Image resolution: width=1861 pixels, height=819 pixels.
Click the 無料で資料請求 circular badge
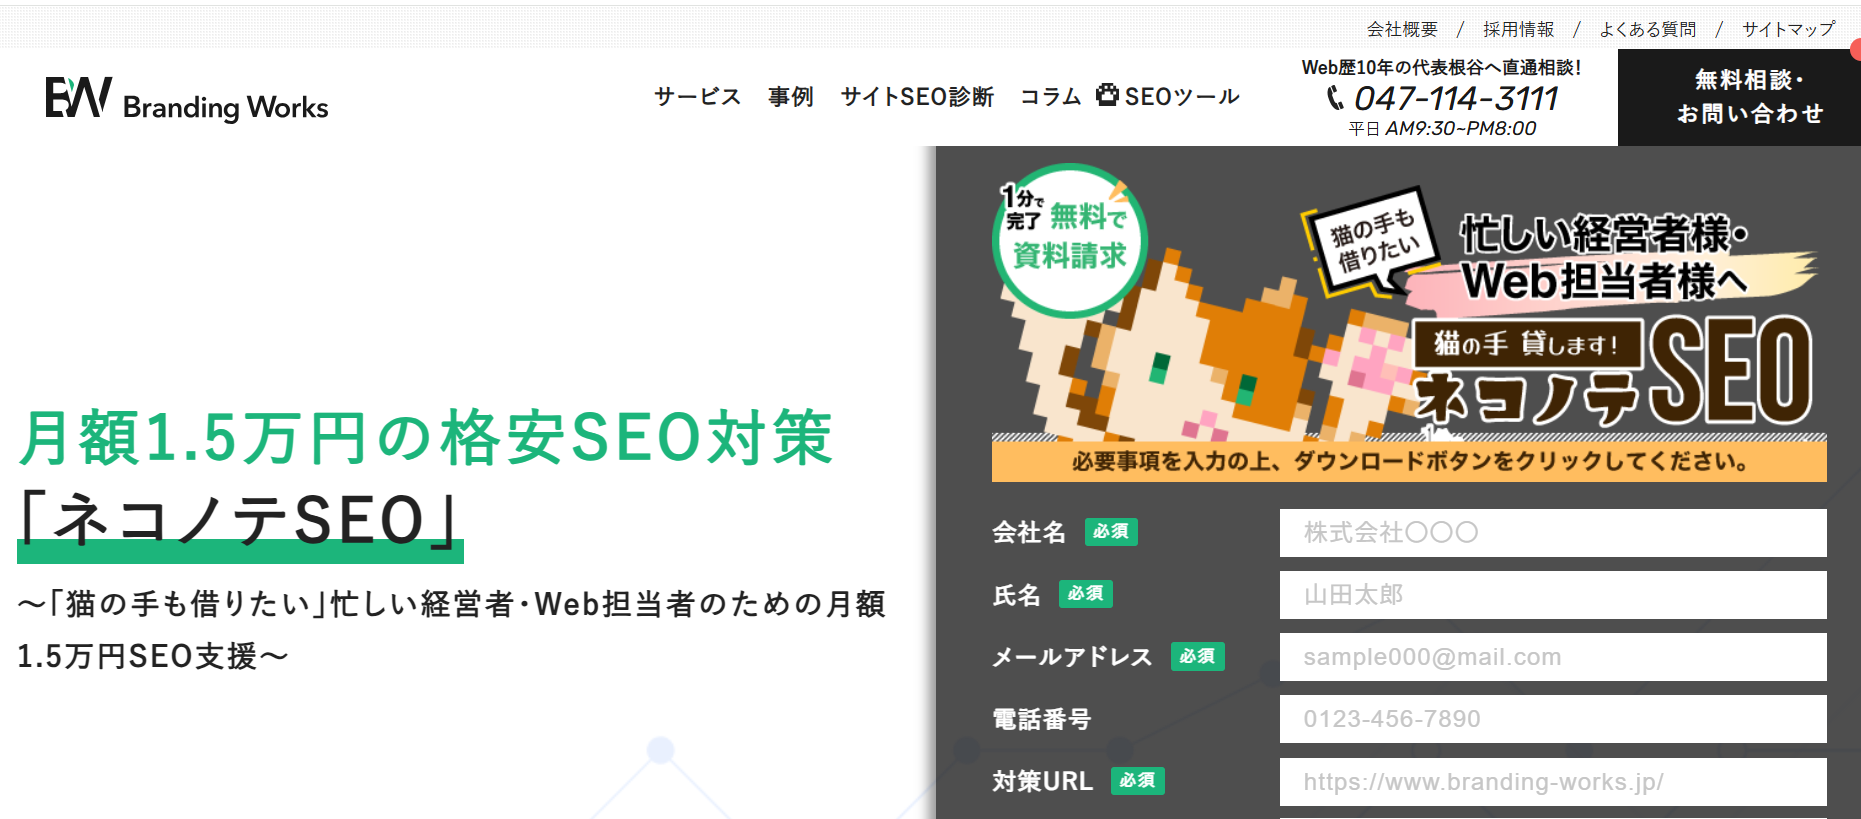click(1069, 240)
